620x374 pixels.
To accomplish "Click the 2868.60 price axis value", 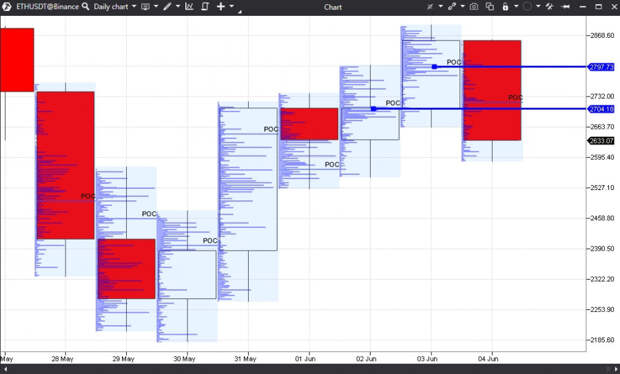I will 602,36.
